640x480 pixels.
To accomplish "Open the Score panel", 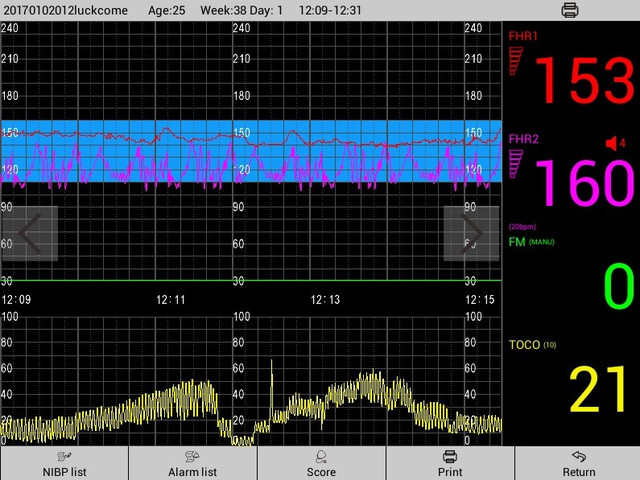I will pos(321,464).
